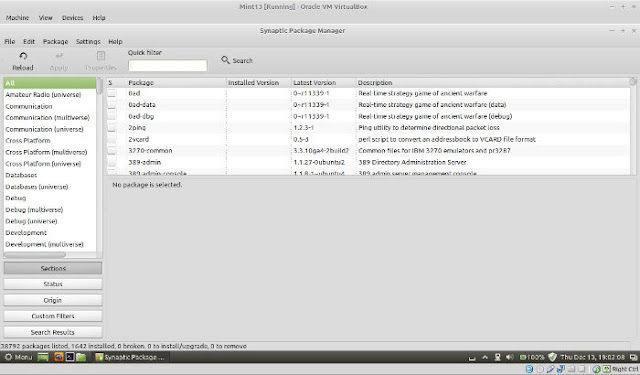Open Synaptic Settings menu
Screen dimensions: 640x375
88,42
